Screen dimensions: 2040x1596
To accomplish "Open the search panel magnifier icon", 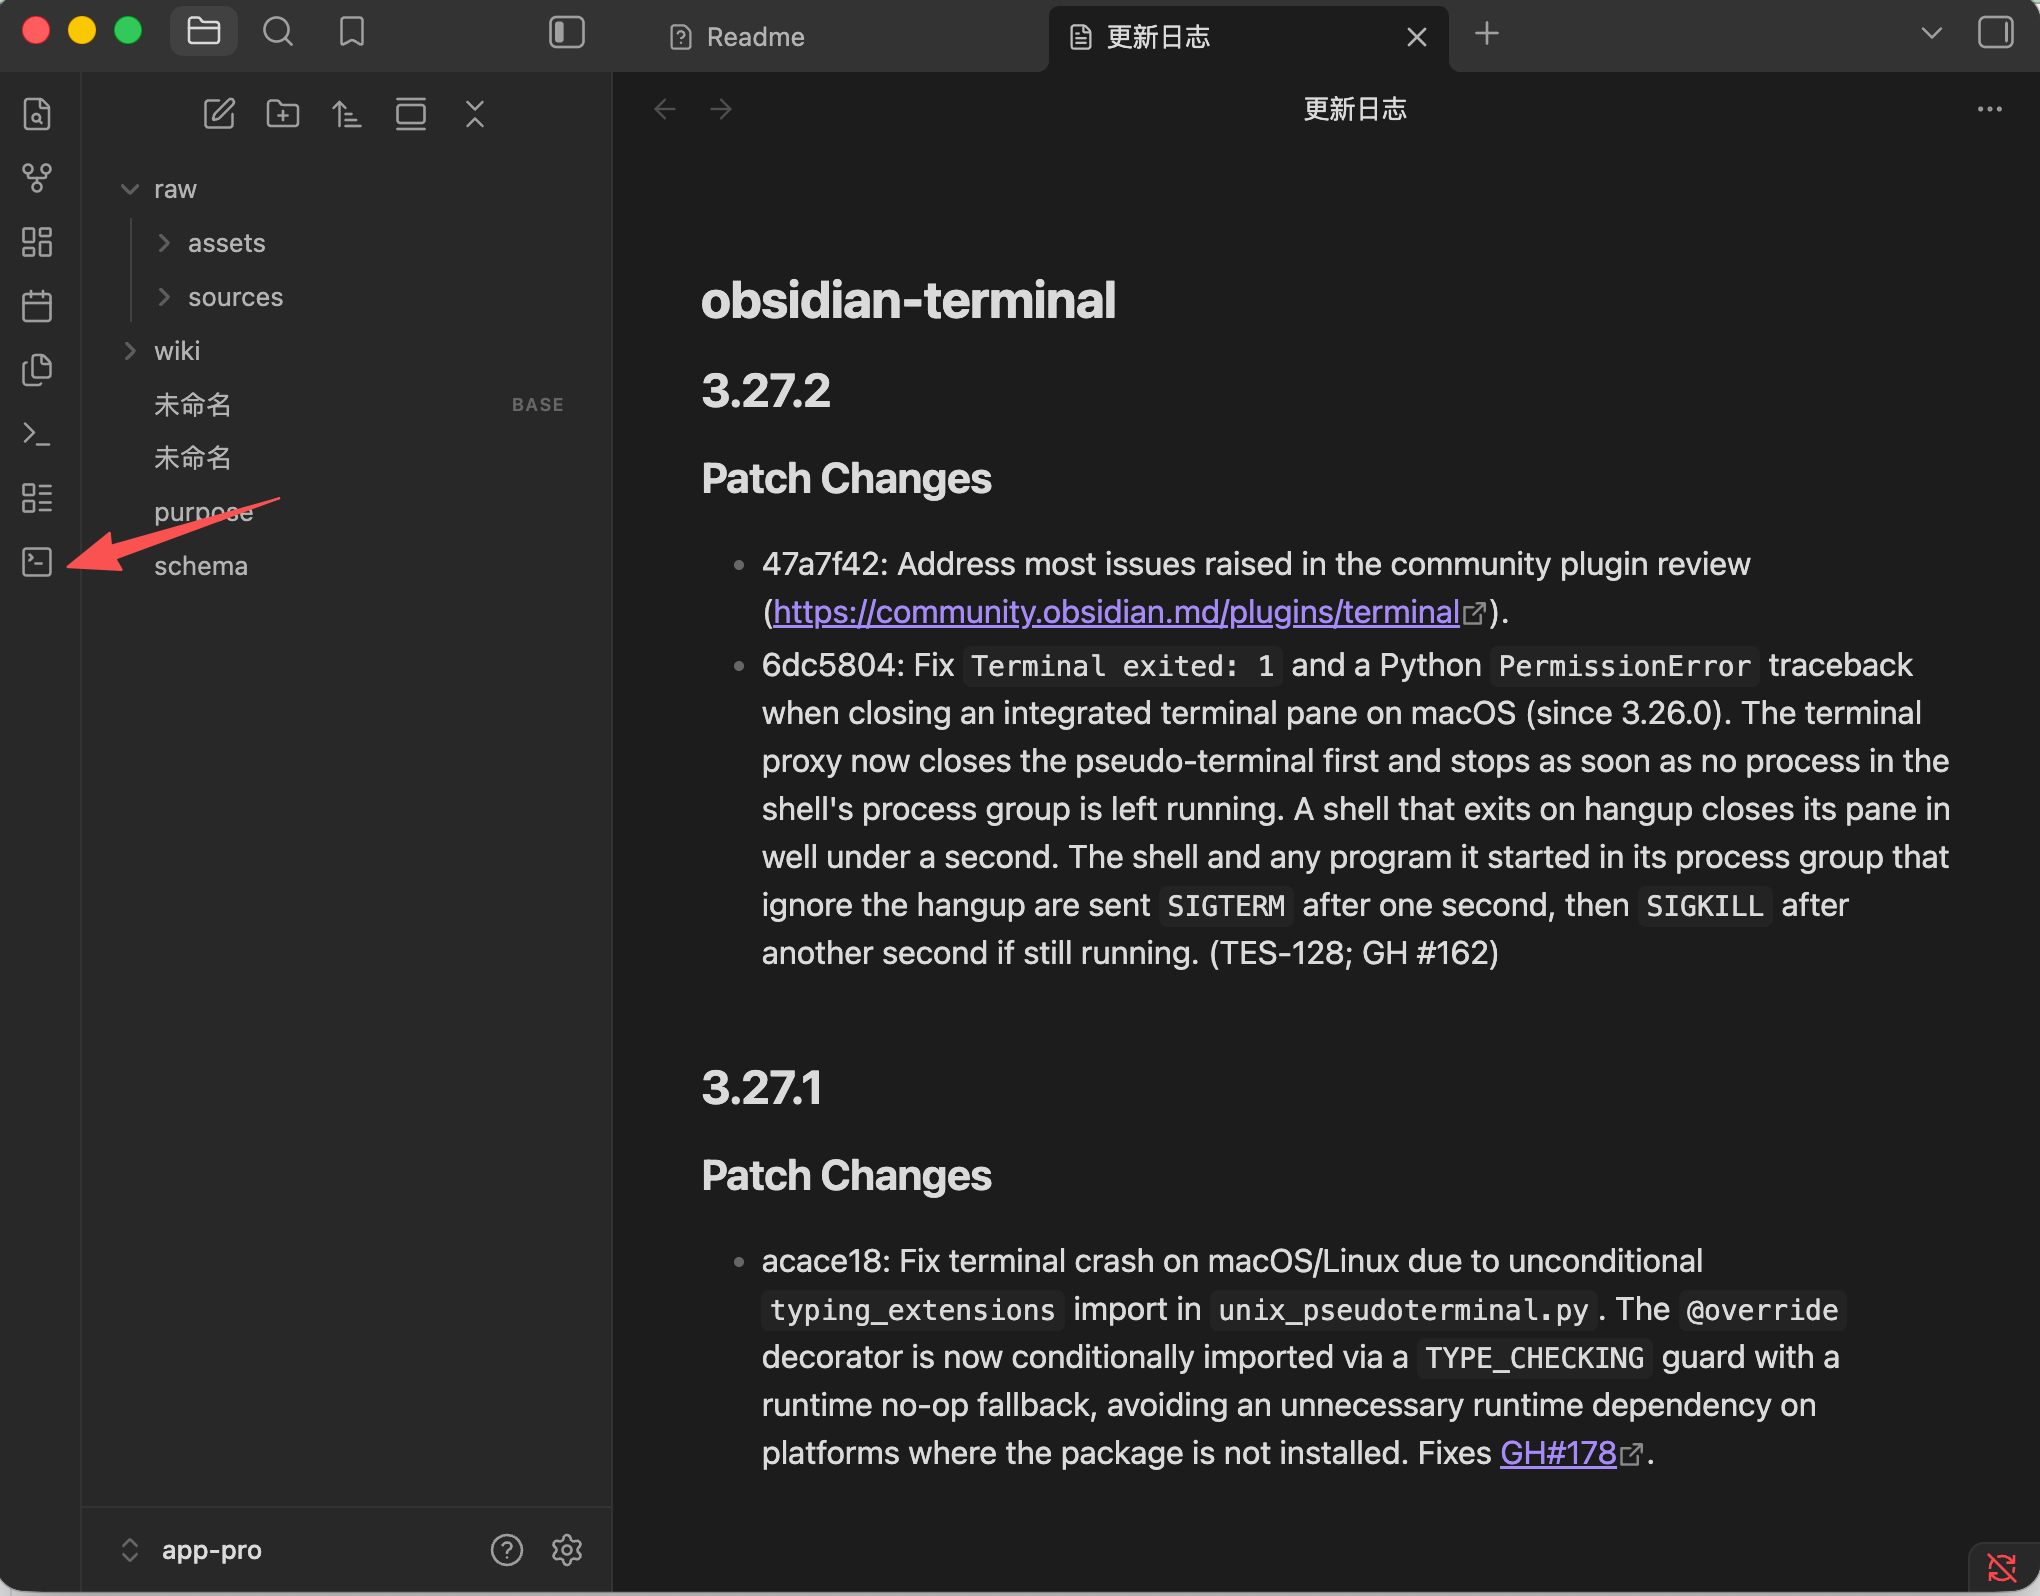I will [278, 32].
